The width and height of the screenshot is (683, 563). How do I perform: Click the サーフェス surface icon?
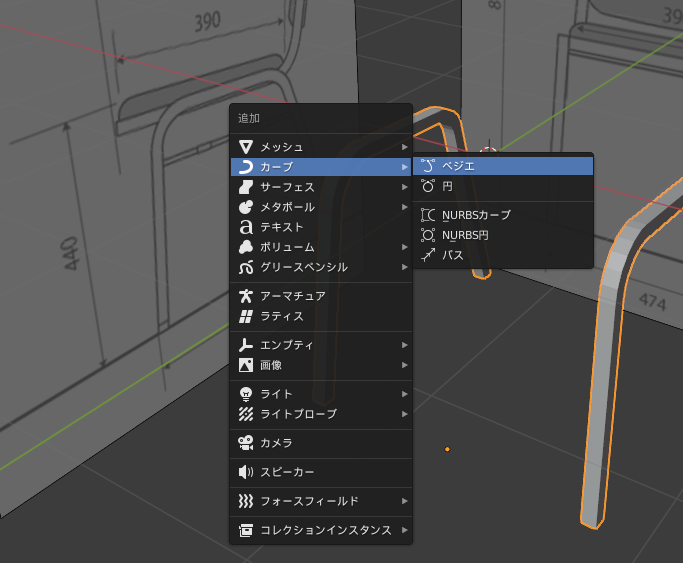246,187
